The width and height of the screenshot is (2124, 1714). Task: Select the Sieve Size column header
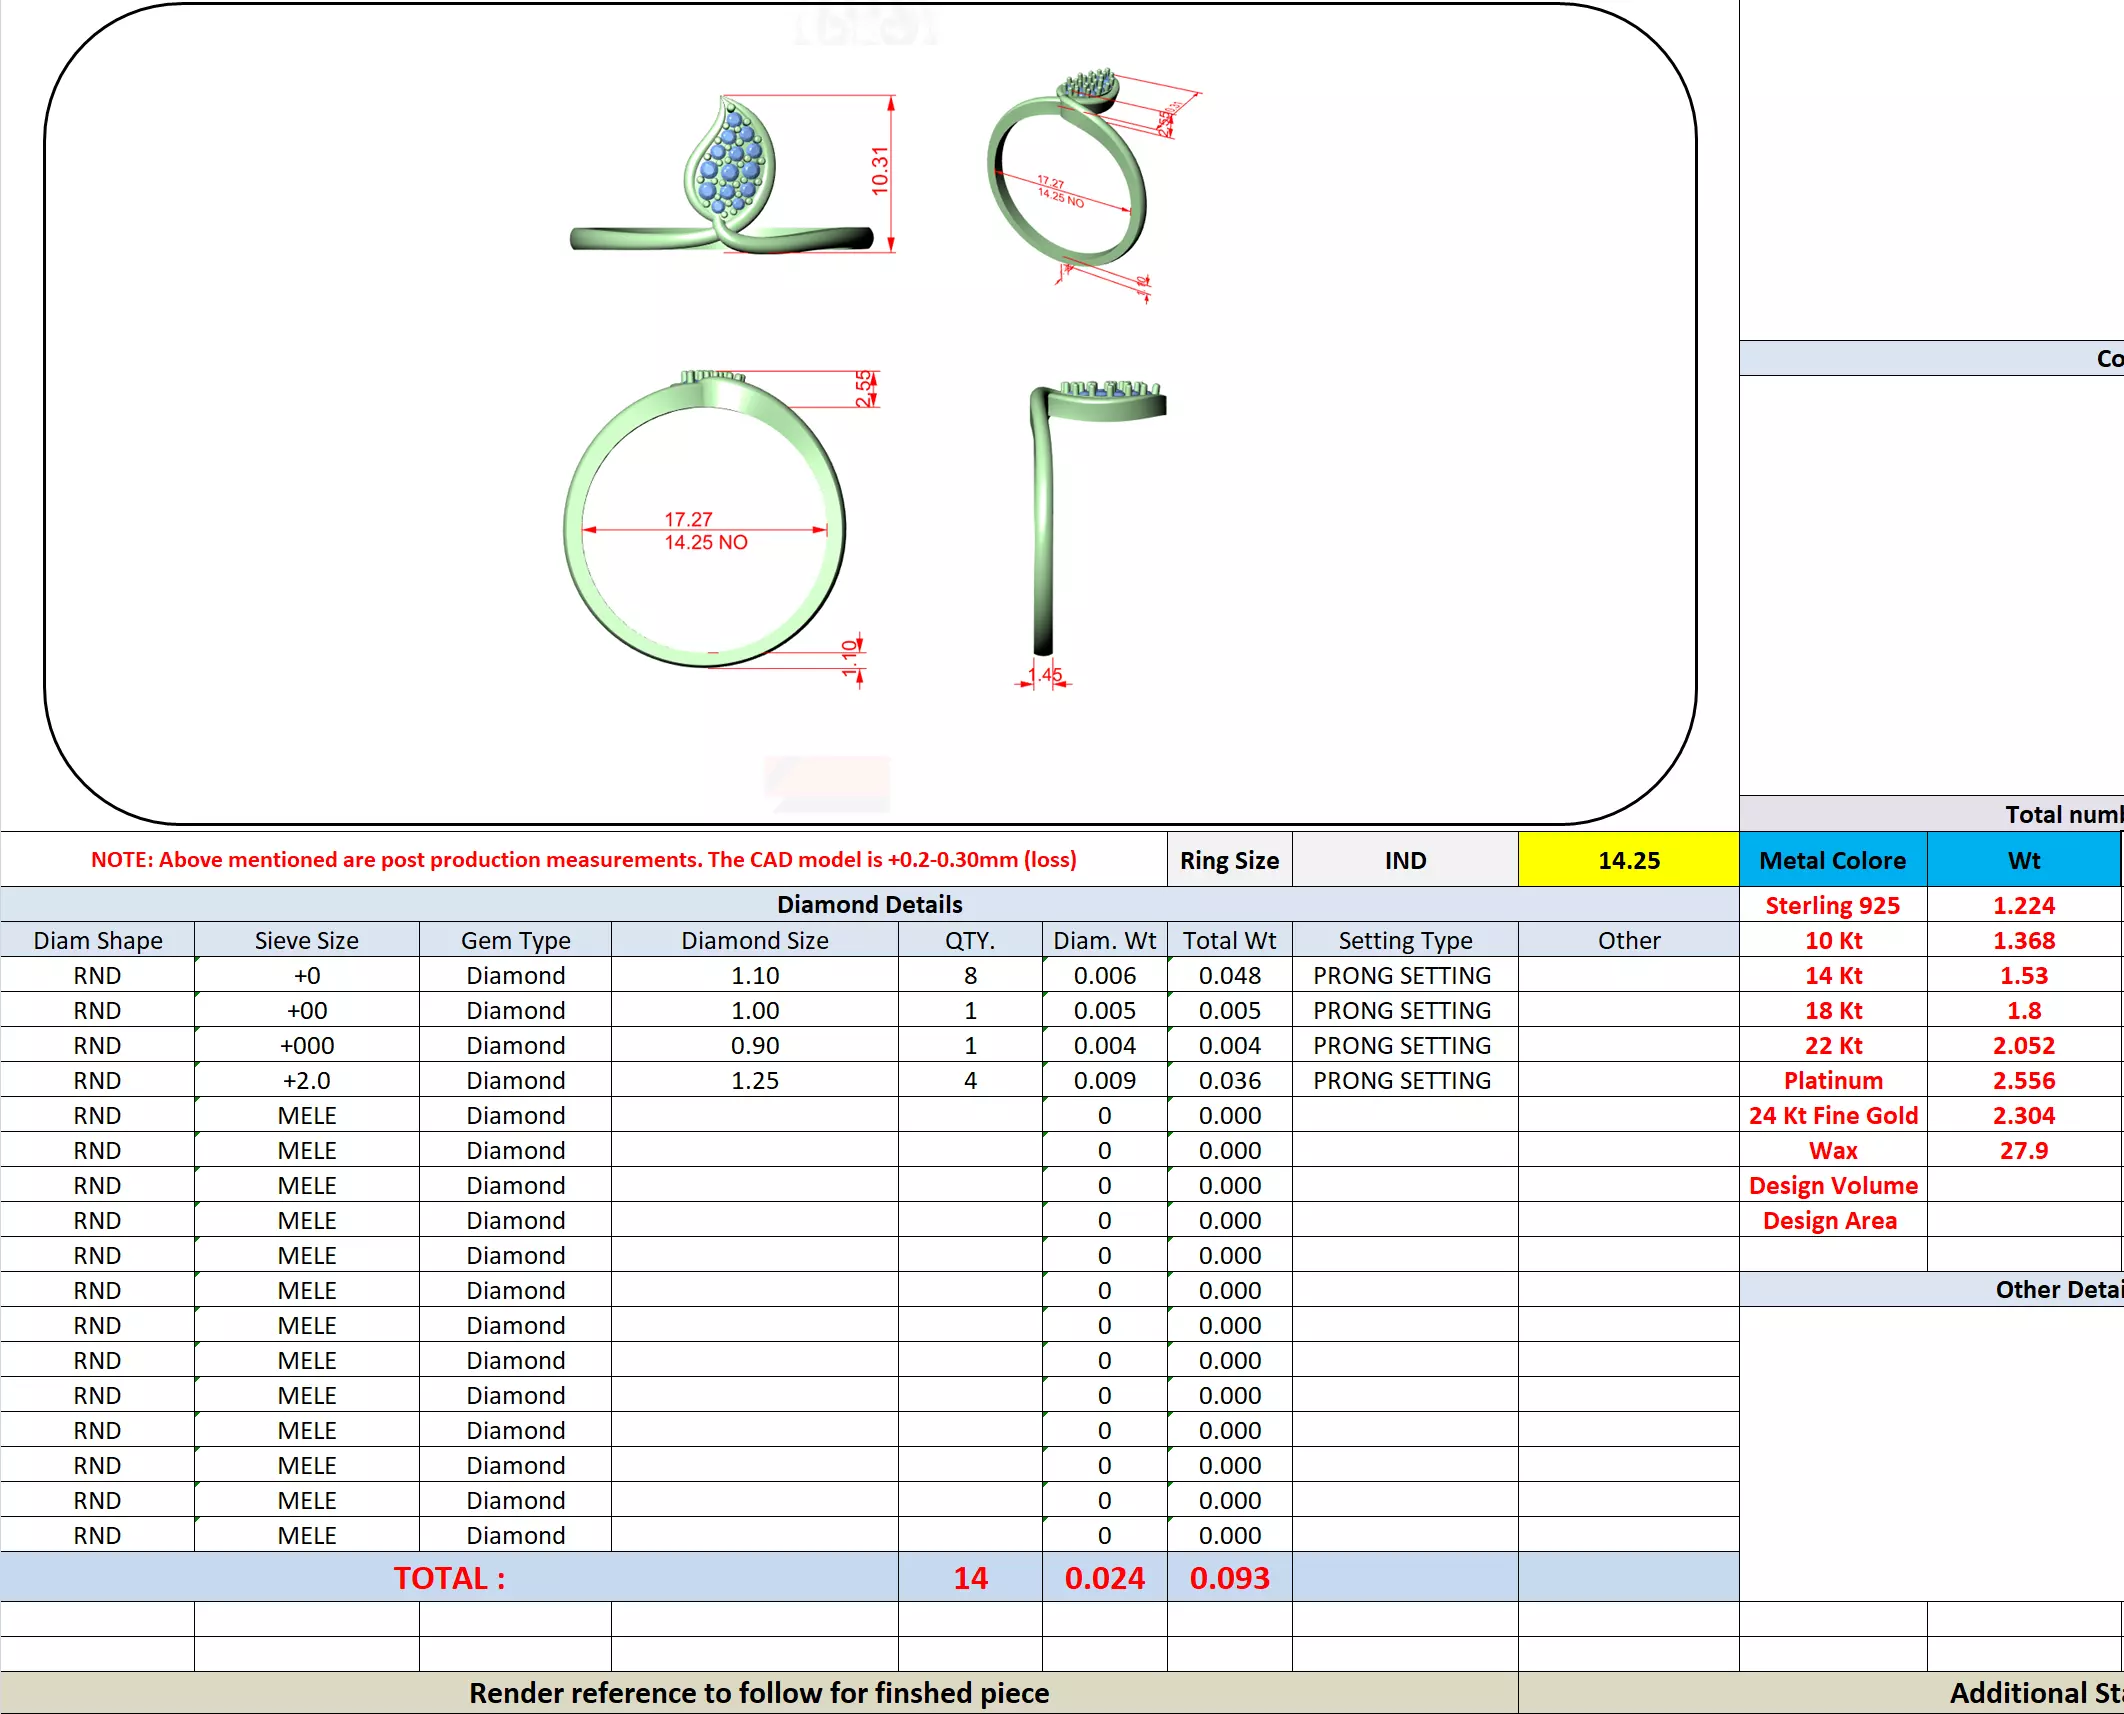click(x=306, y=940)
